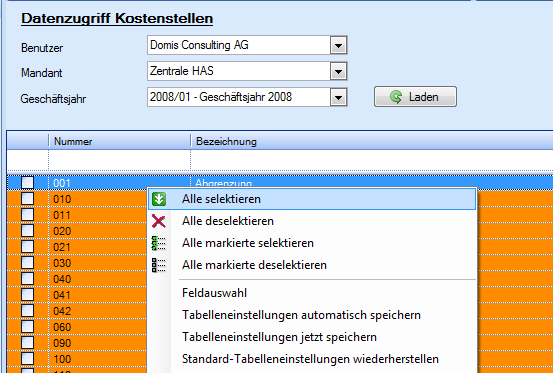Click the red X deselect icon

click(159, 221)
